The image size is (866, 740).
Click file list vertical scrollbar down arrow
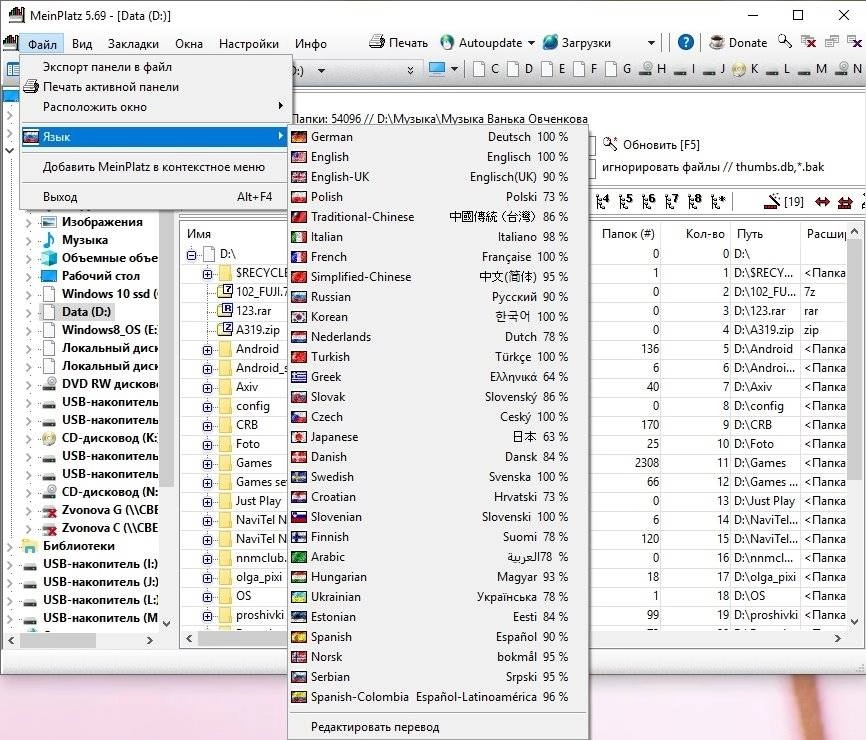pos(854,622)
